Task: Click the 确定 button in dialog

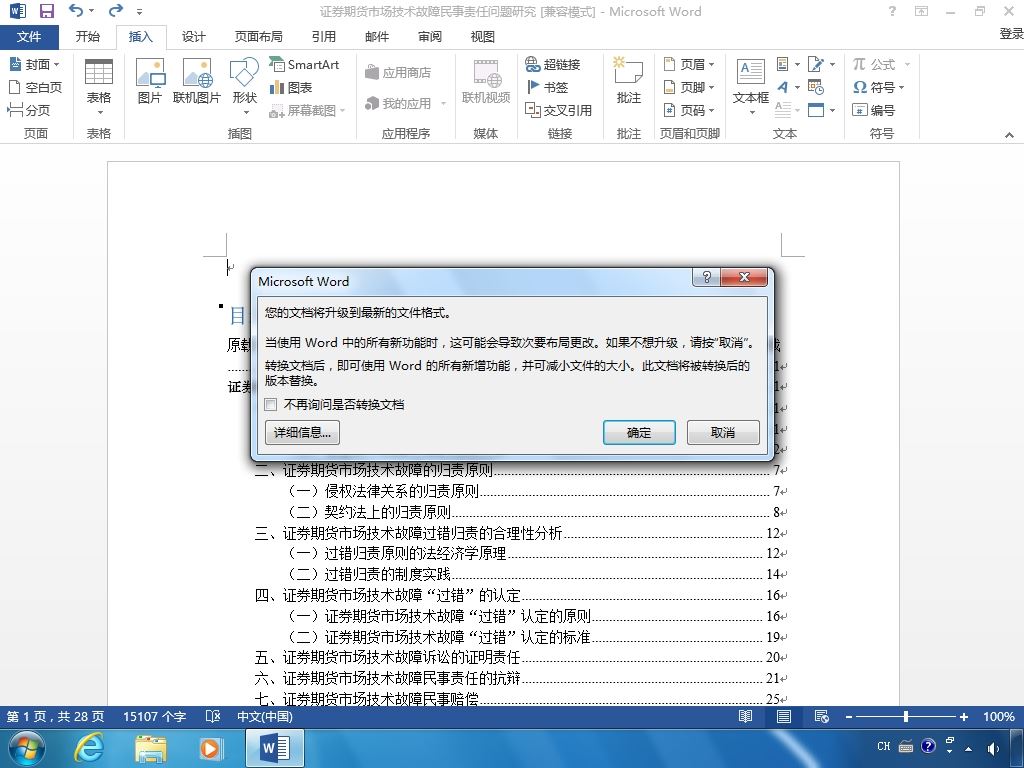Action: point(639,432)
